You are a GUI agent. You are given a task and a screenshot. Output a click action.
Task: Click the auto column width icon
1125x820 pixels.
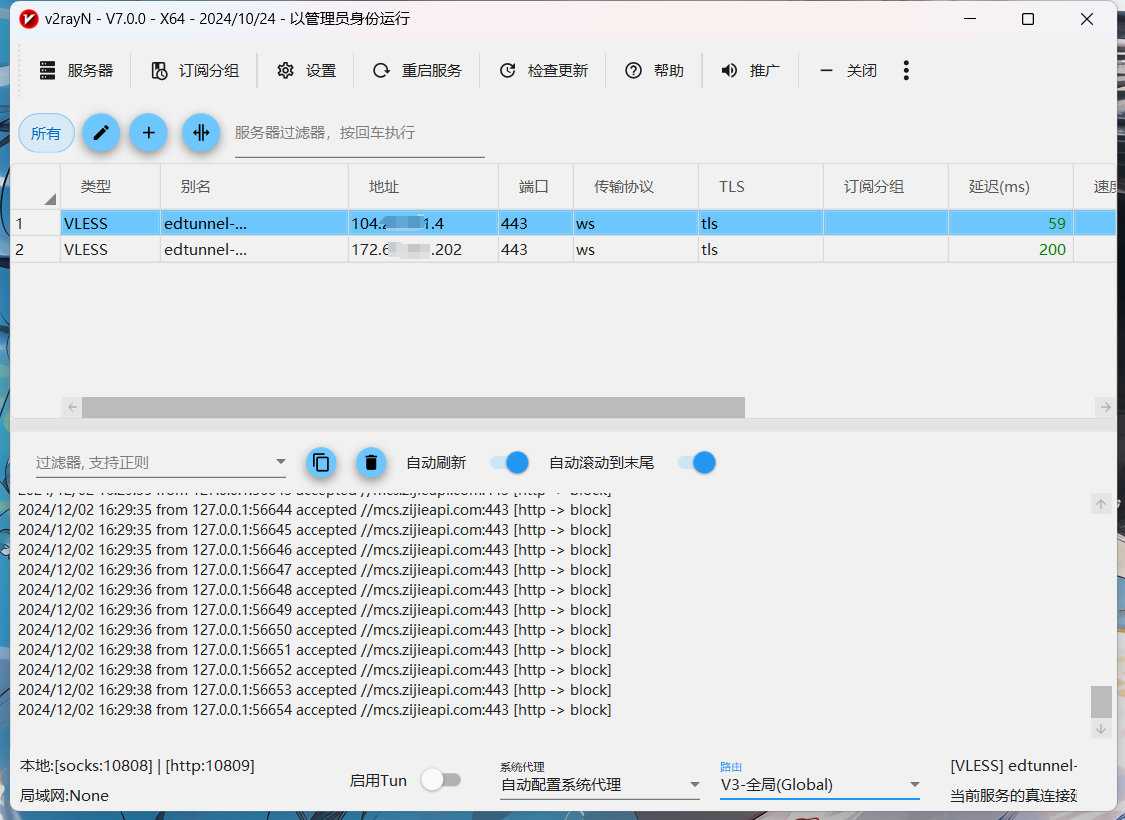(201, 133)
